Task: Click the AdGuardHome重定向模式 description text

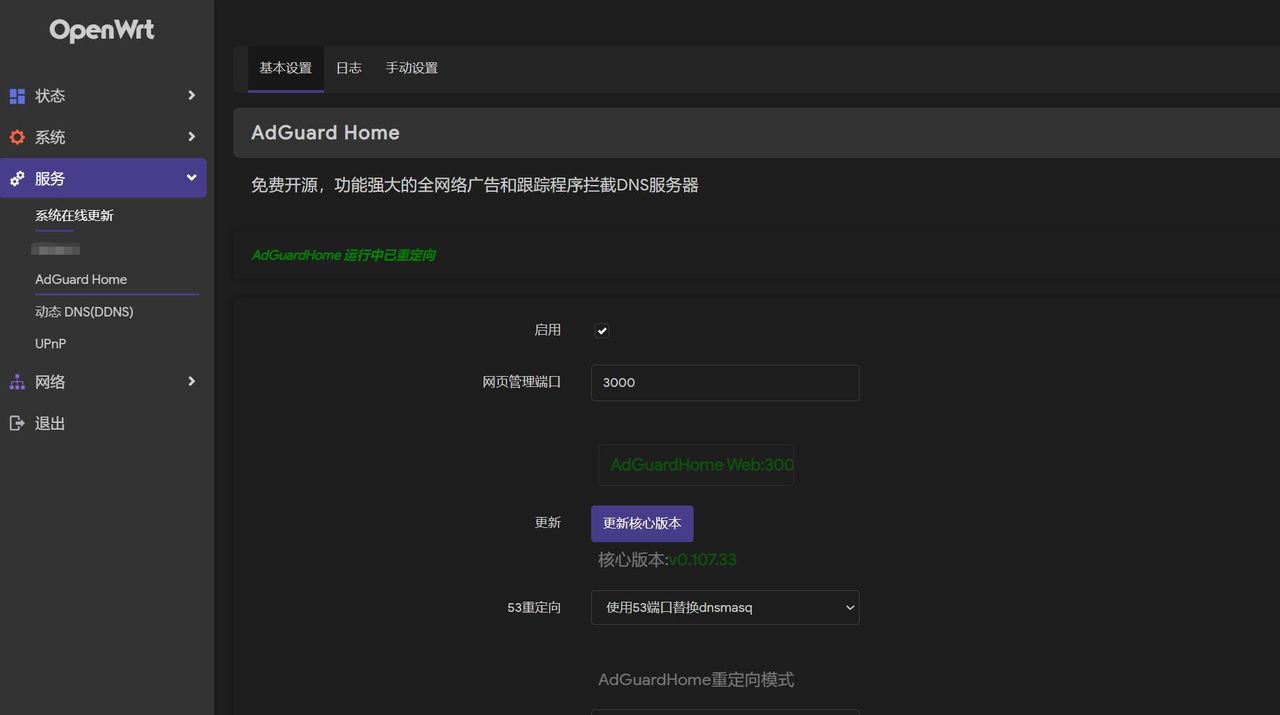Action: 696,680
